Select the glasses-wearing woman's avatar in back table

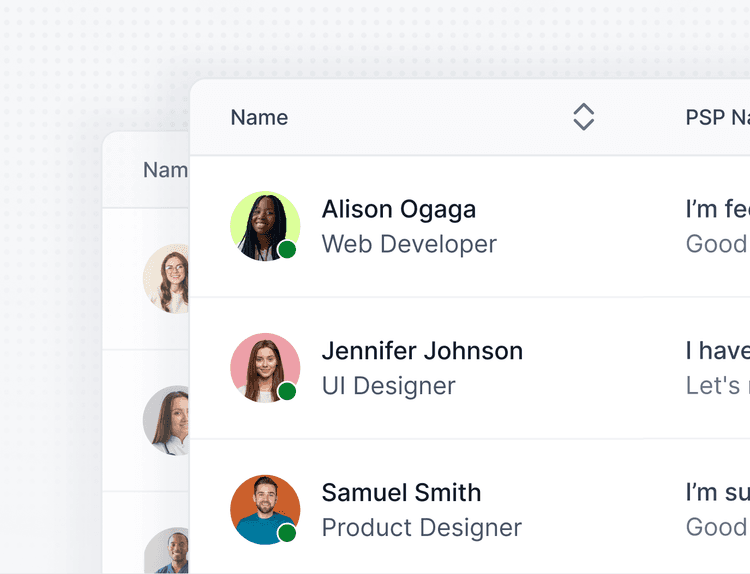tap(168, 279)
